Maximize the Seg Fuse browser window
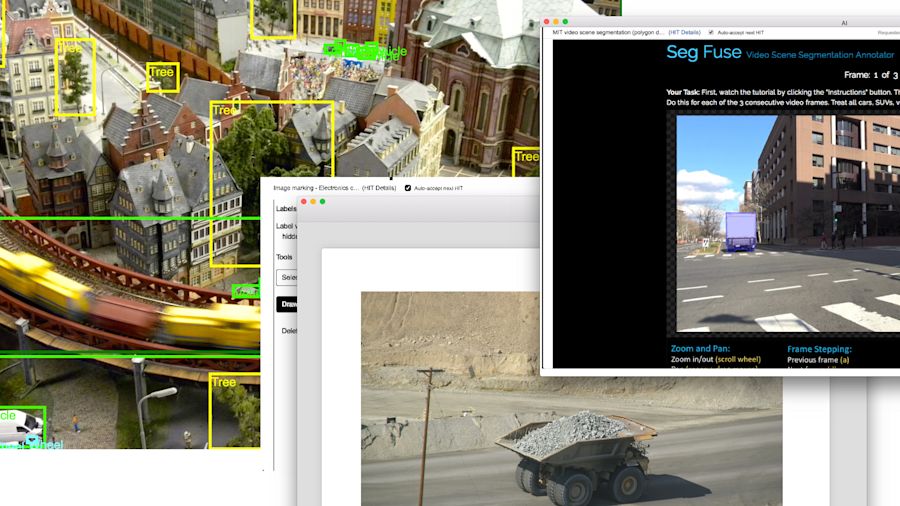This screenshot has height=506, width=900. tap(565, 22)
